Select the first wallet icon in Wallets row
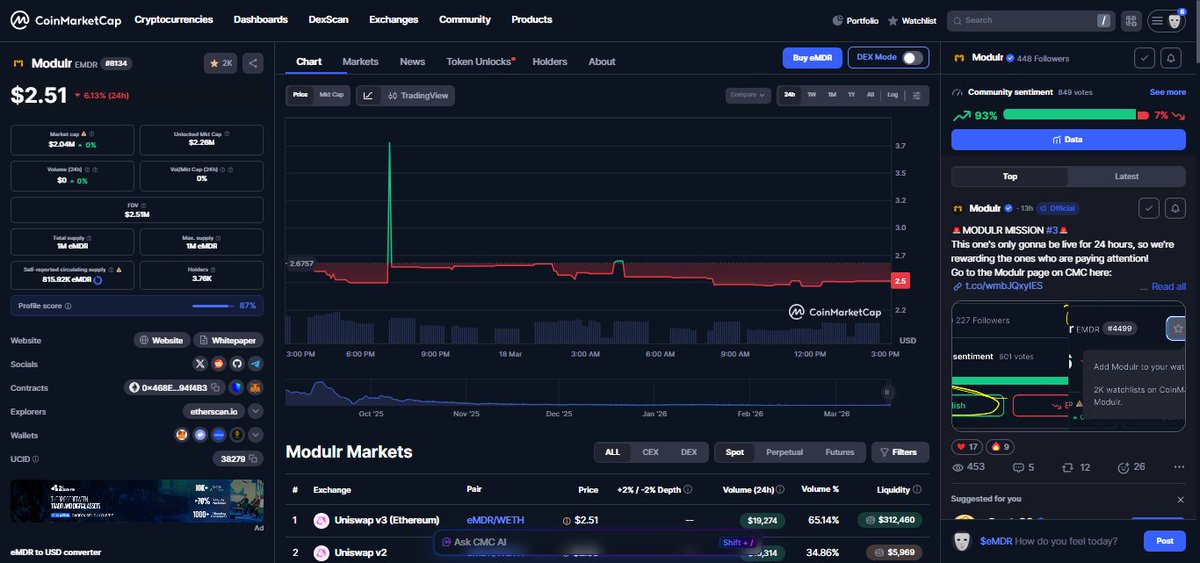Viewport: 1200px width, 563px height. 182,435
